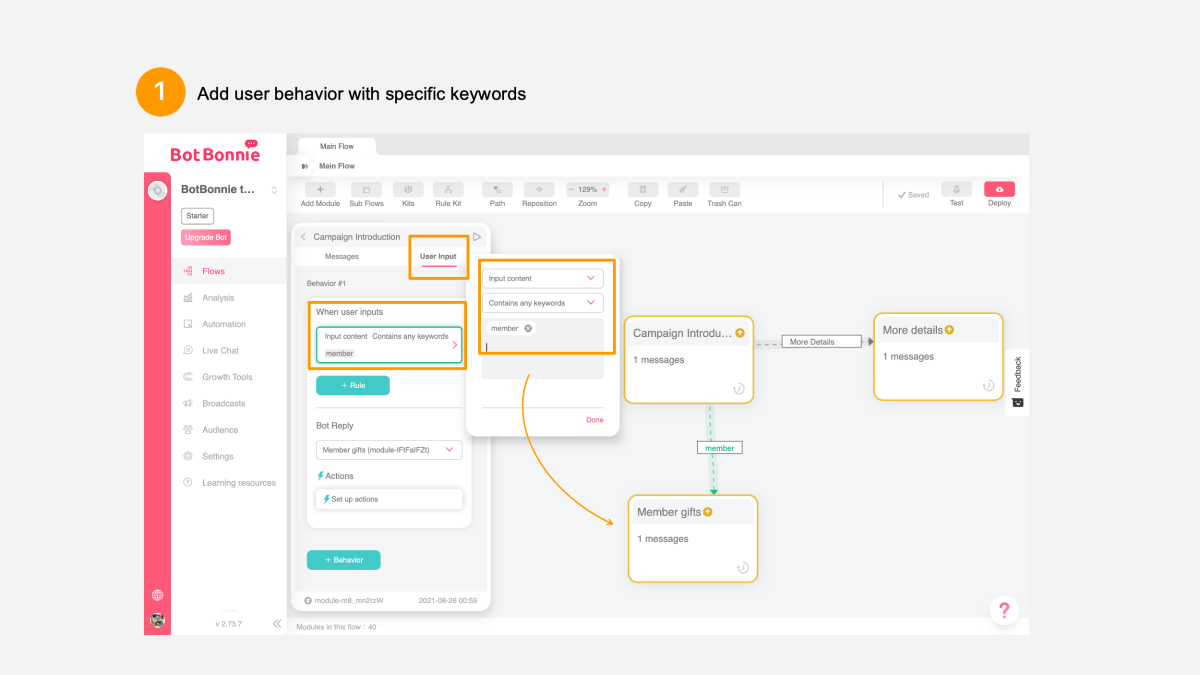Switch to the Messages tab
The height and width of the screenshot is (675, 1200).
coord(342,257)
